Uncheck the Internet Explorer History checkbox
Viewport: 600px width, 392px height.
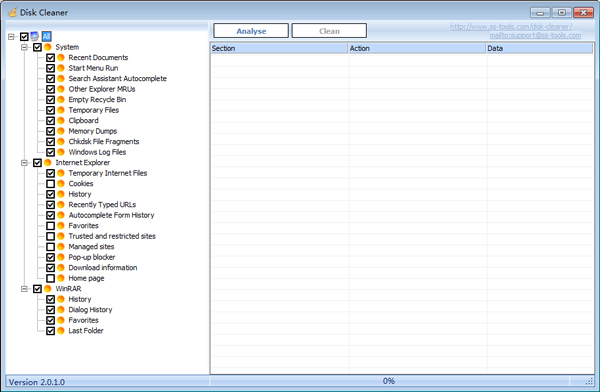pos(50,194)
